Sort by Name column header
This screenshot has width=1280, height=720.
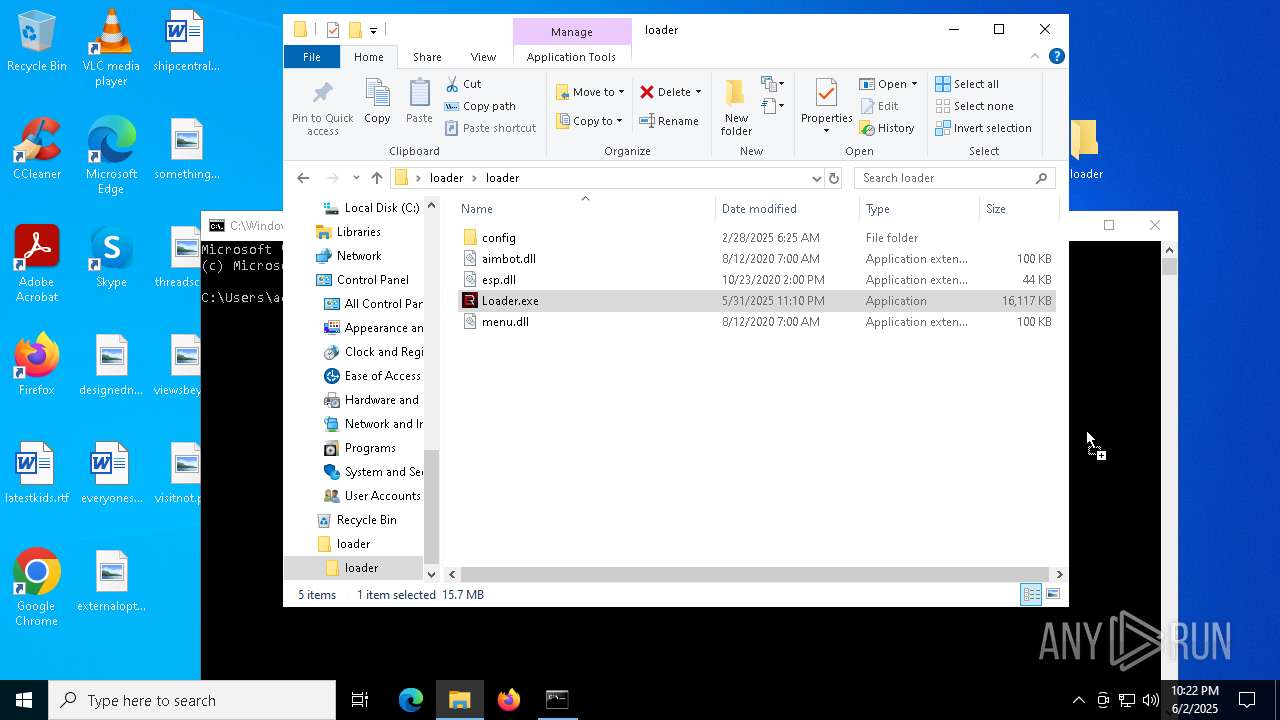pyautogui.click(x=586, y=209)
